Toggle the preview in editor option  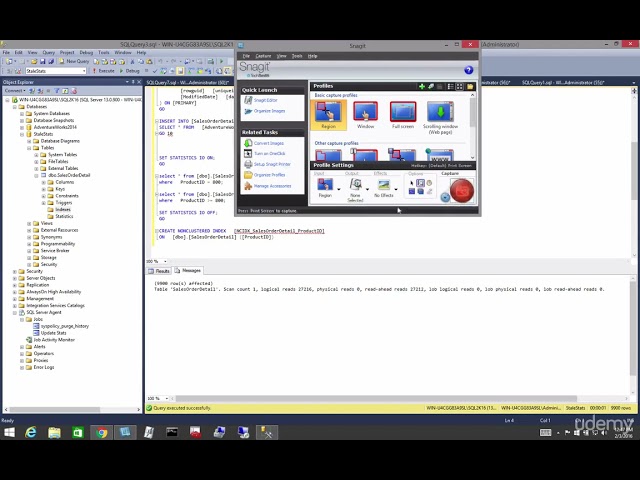(420, 183)
